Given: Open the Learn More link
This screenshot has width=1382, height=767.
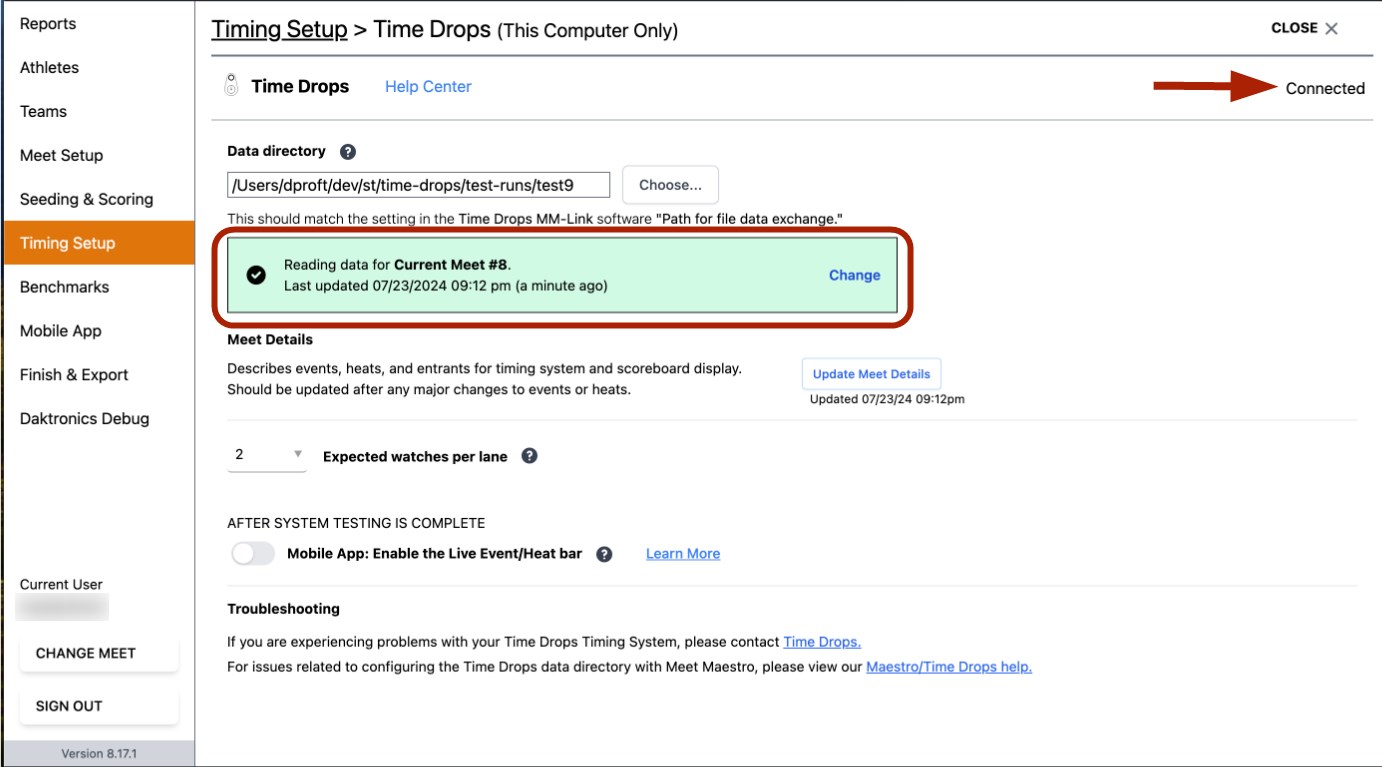Looking at the screenshot, I should point(683,554).
